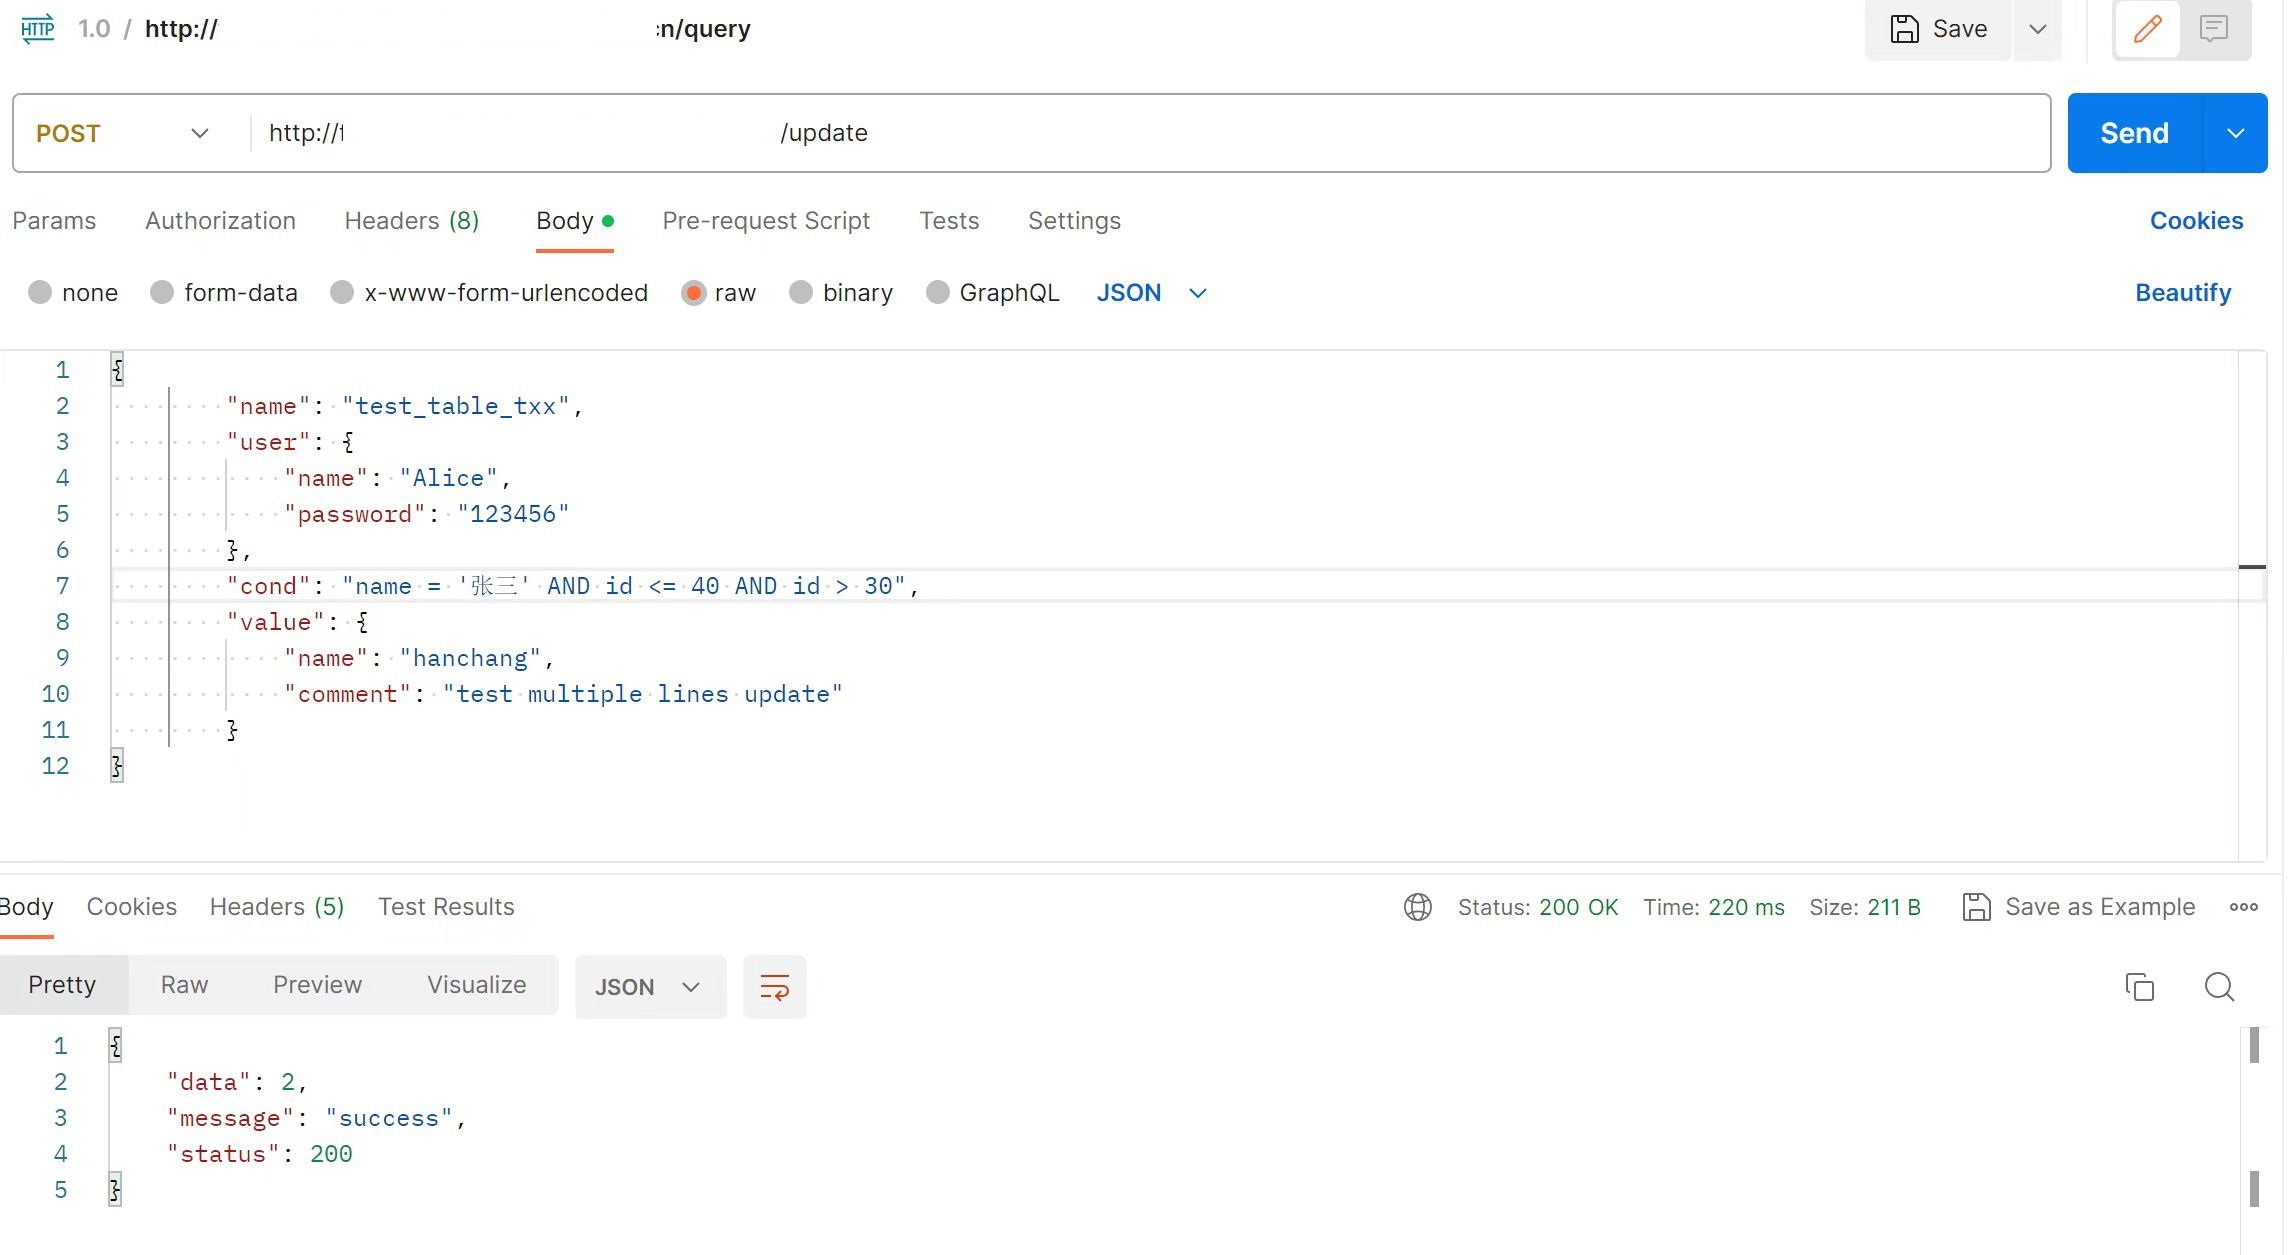Click the pencil edit icon
2290x1255 pixels.
[x=2146, y=29]
